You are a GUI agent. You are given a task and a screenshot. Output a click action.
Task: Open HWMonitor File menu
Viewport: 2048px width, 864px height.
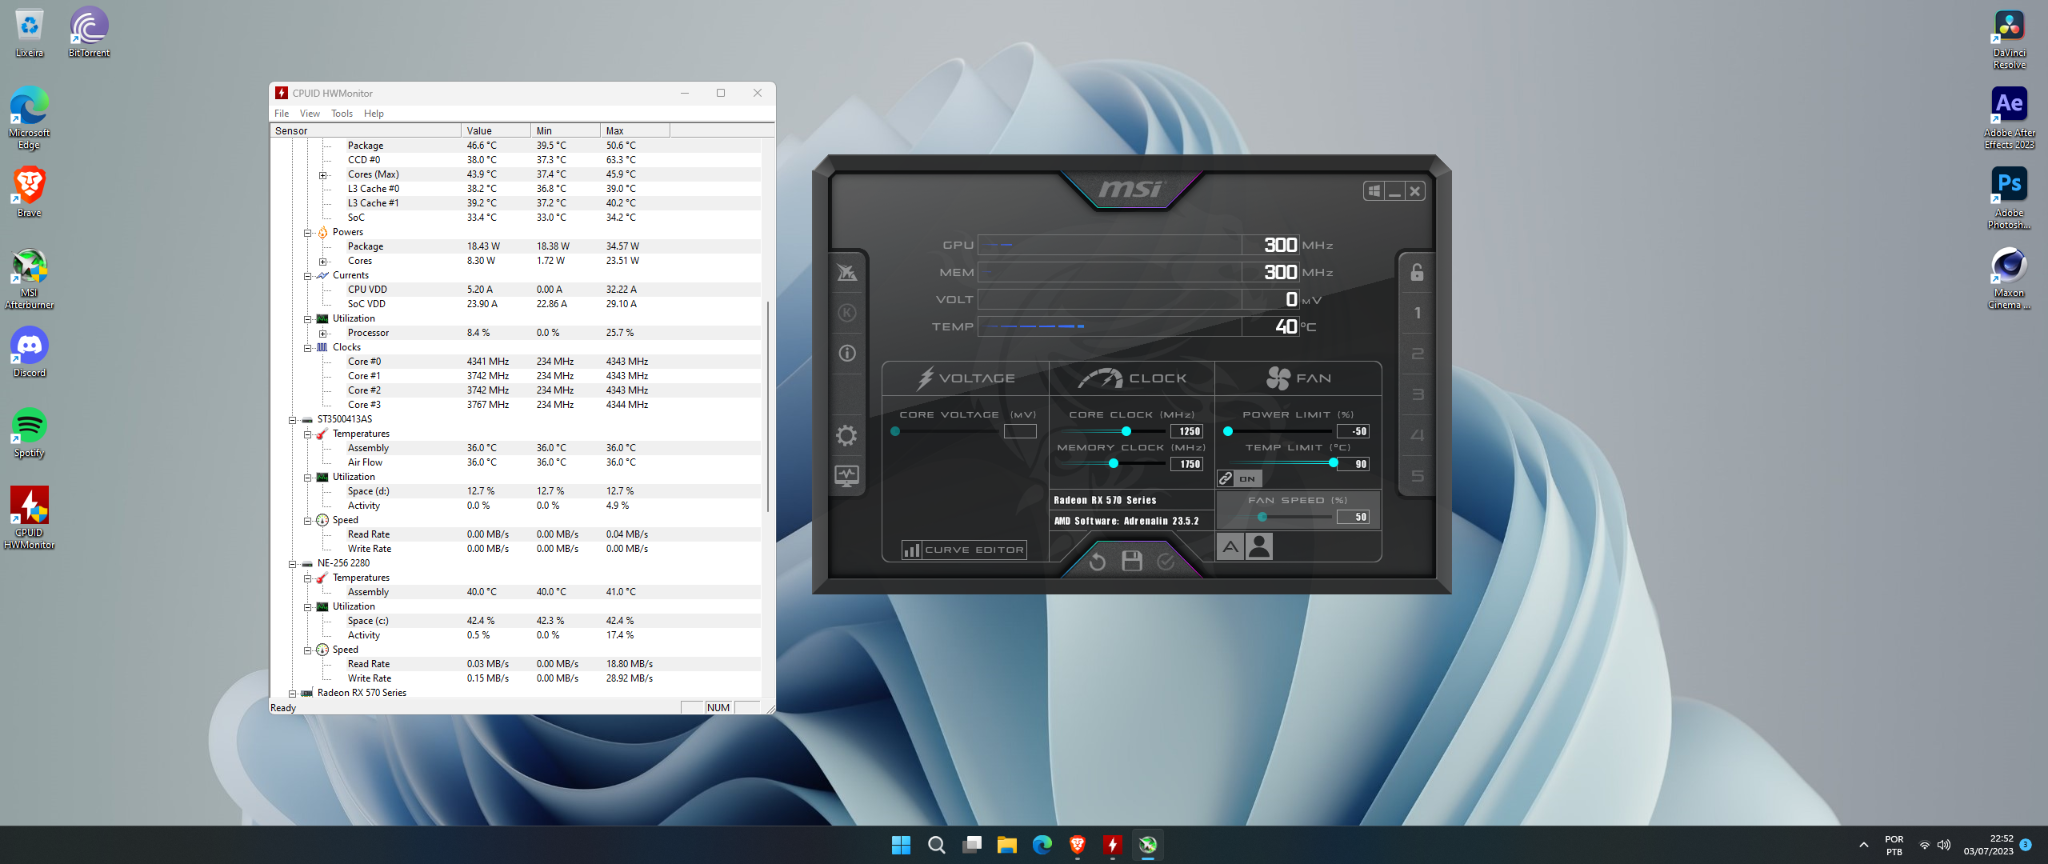(282, 114)
